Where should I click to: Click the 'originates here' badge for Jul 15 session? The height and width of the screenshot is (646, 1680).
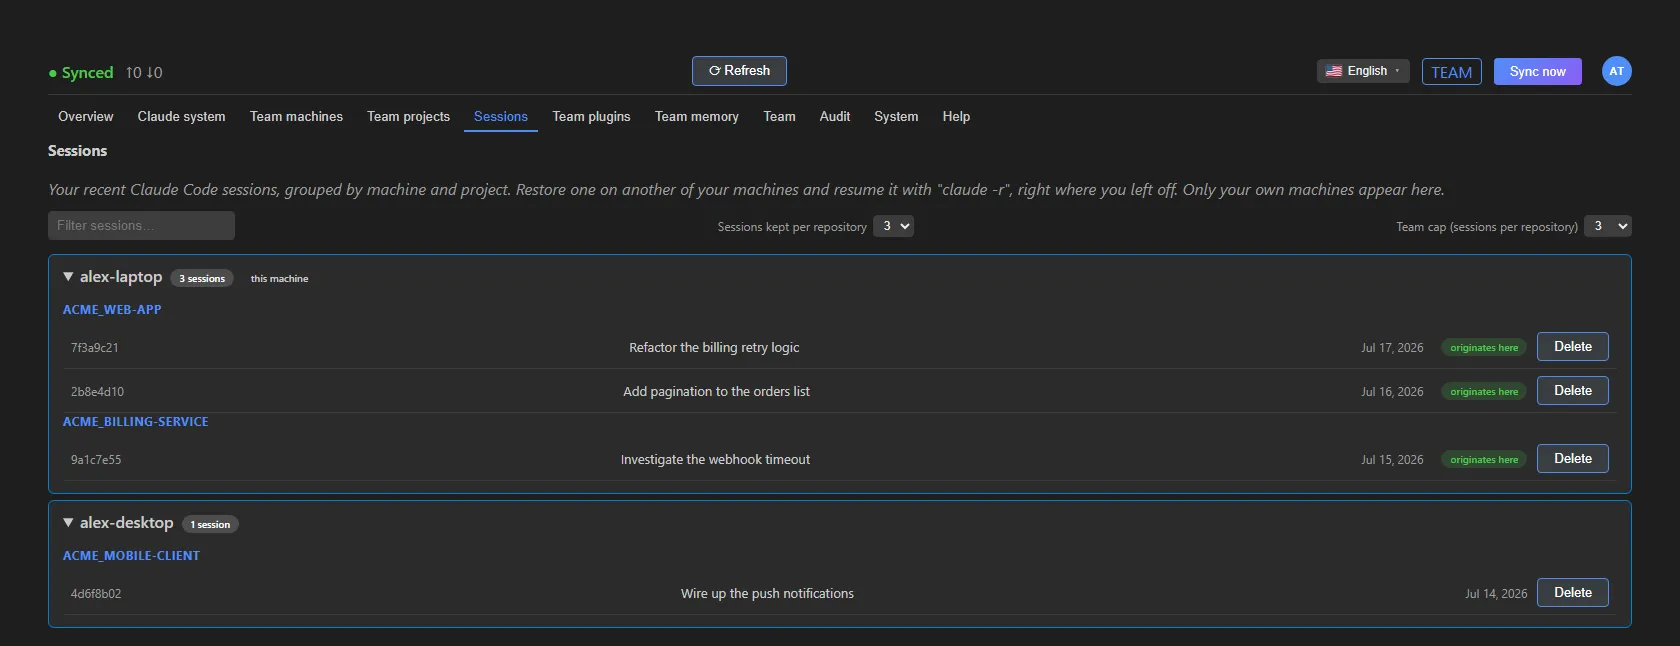(1484, 460)
